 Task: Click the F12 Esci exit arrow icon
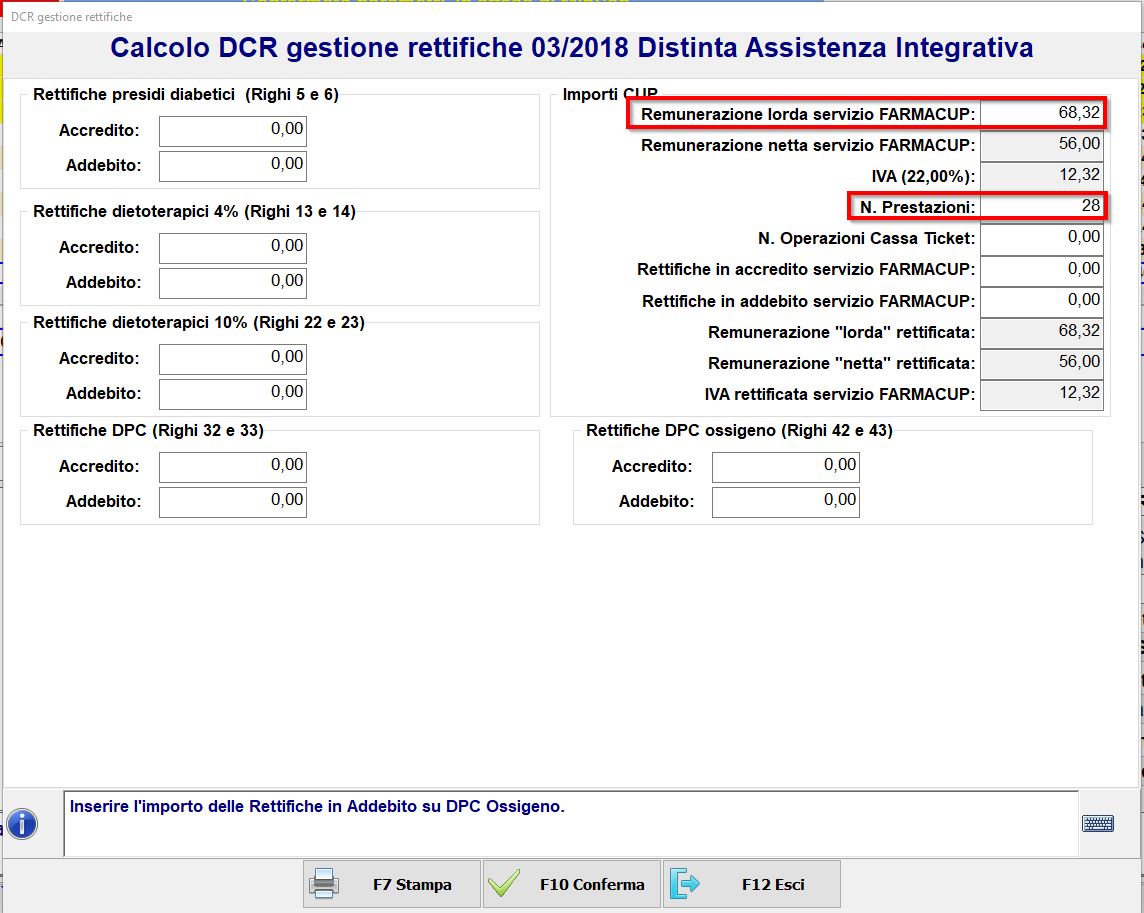[x=686, y=884]
